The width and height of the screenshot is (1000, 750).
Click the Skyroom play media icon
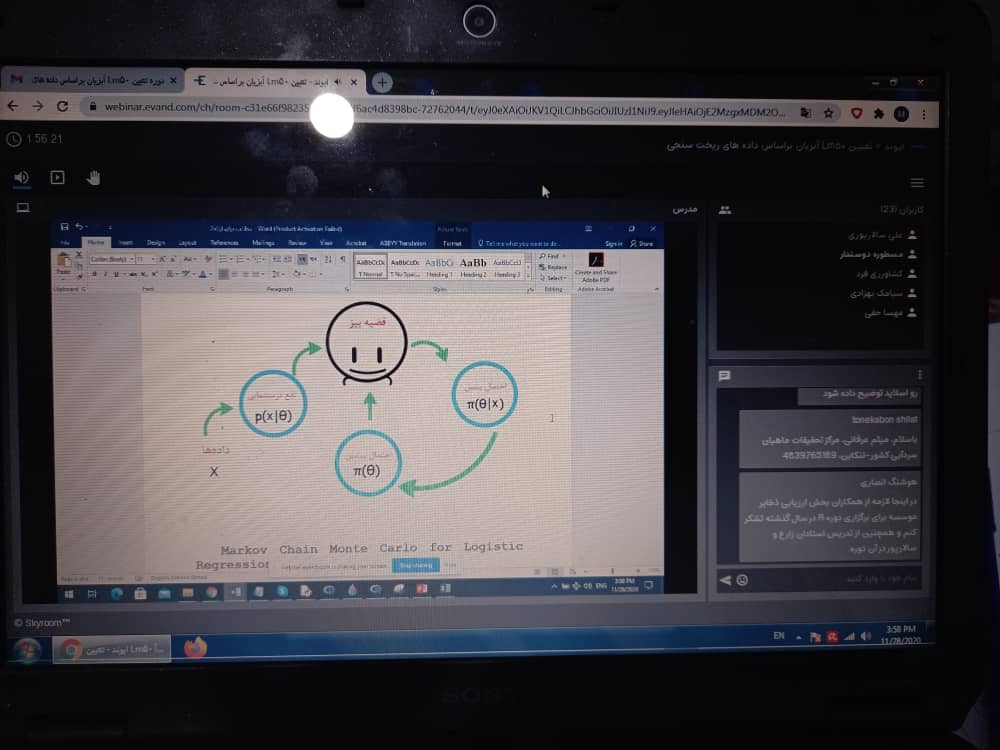click(57, 177)
